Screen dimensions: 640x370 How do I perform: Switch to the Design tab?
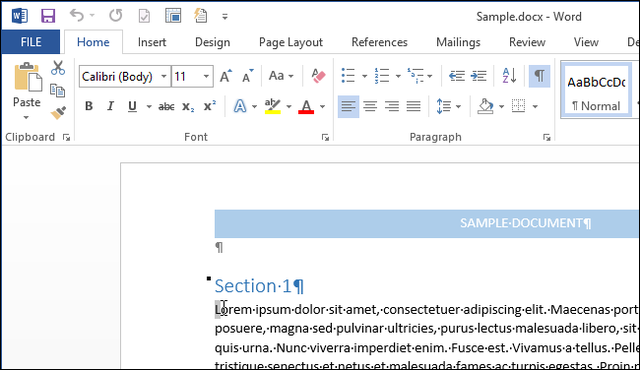point(212,42)
